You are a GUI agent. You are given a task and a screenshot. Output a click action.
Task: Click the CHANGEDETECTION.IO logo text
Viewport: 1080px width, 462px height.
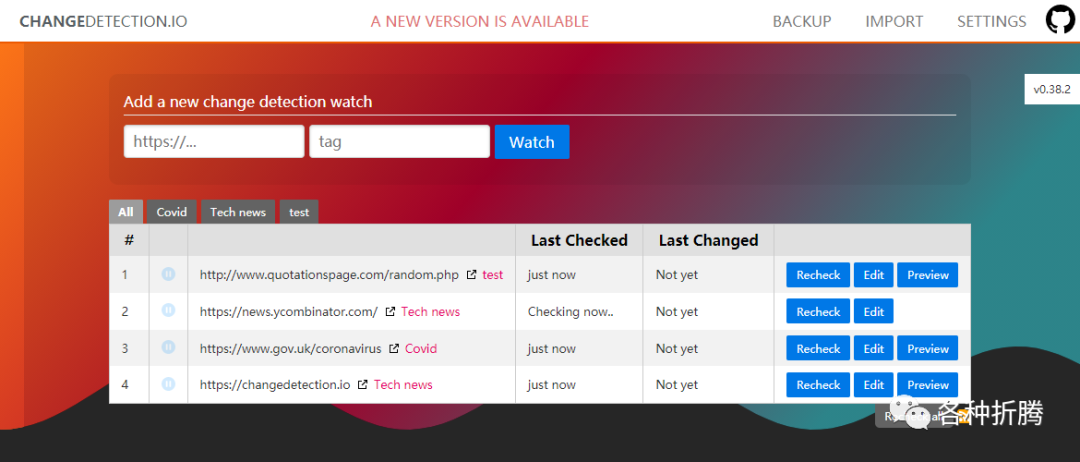(x=103, y=21)
